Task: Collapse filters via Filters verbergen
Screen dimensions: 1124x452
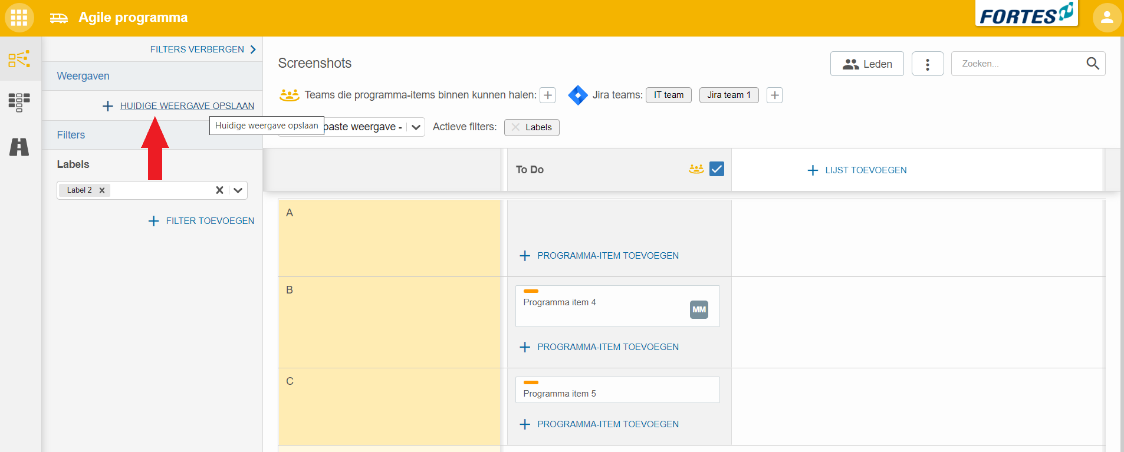Action: 202,49
